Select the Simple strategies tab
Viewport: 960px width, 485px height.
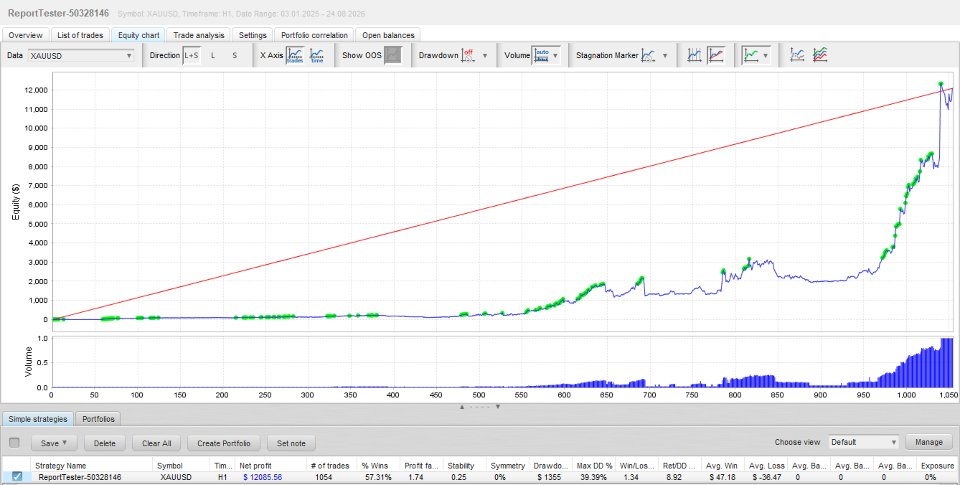38,419
